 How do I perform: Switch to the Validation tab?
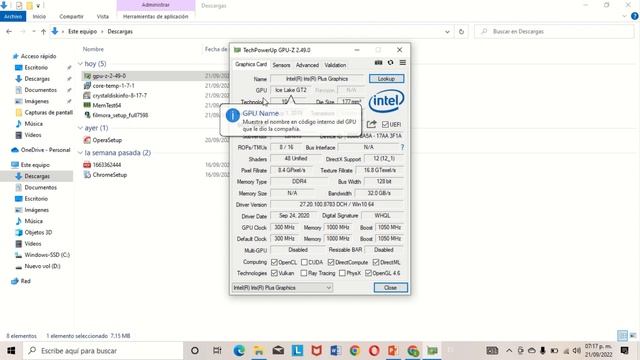[x=335, y=65]
